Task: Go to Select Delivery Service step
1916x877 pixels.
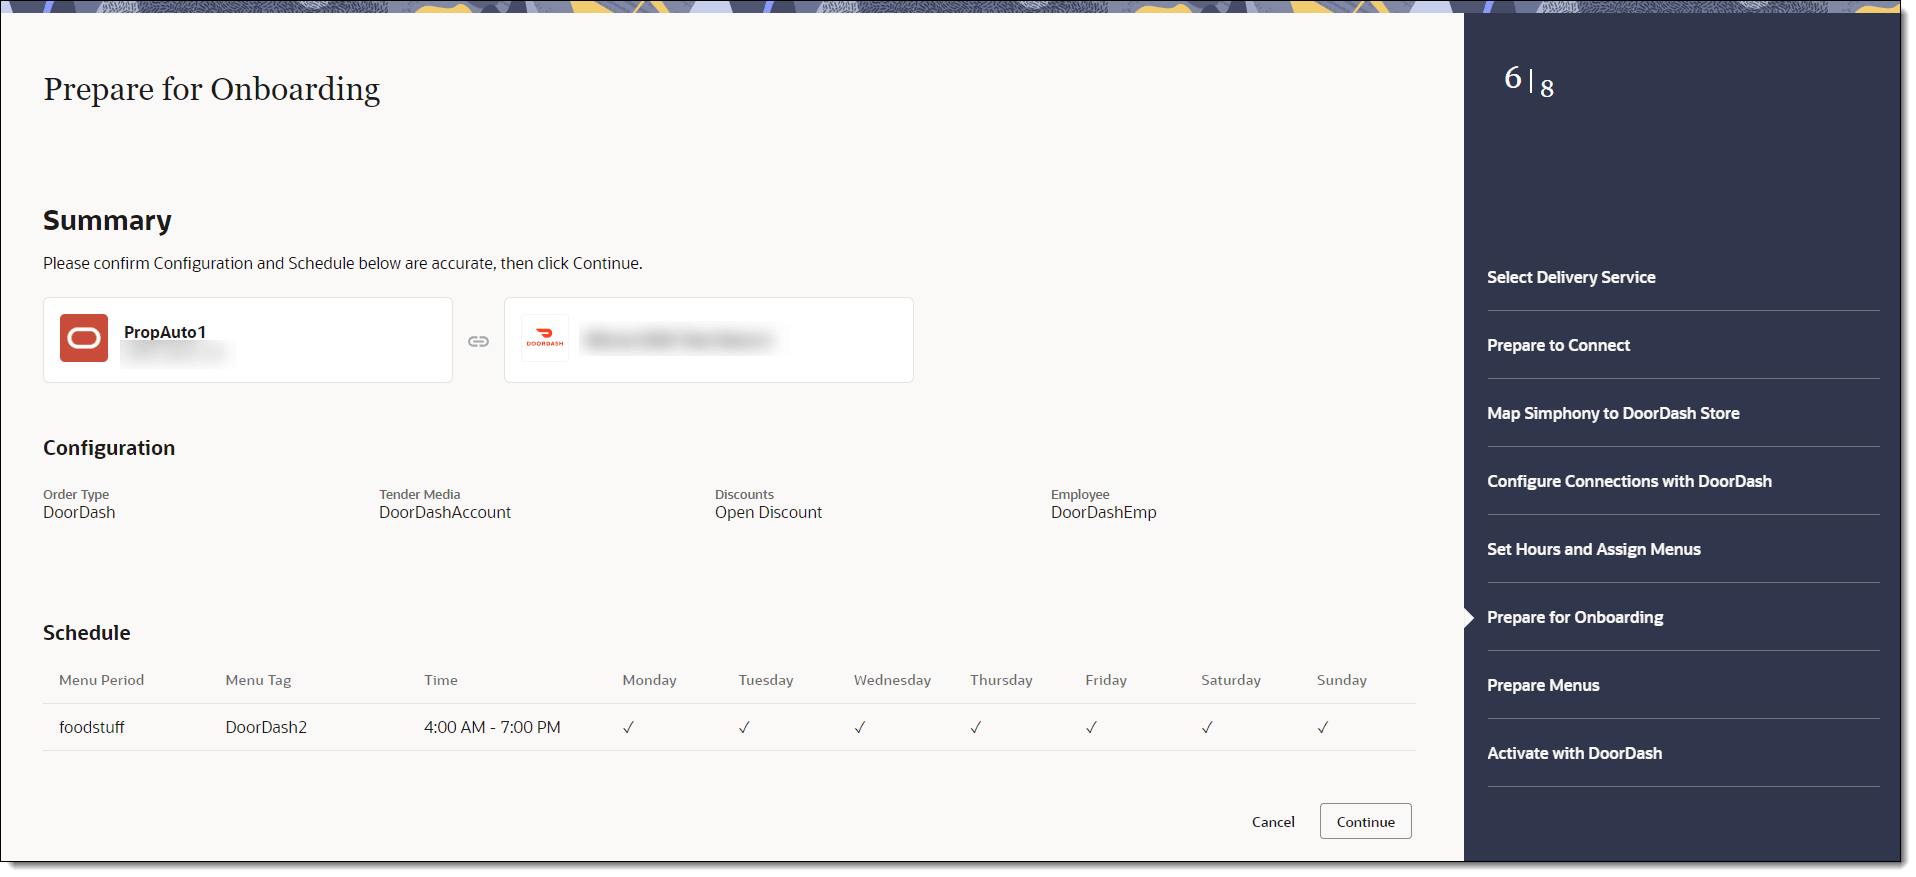Action: pyautogui.click(x=1571, y=277)
